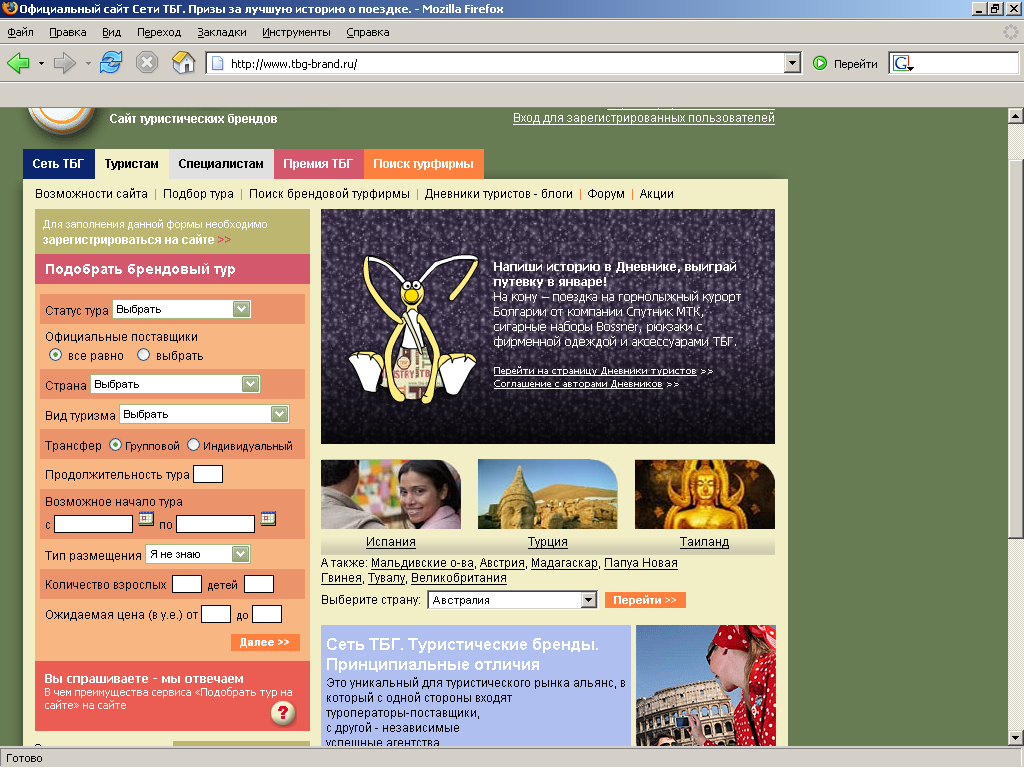This screenshot has width=1024, height=768.
Task: Click the start date с input field
Action: click(93, 524)
